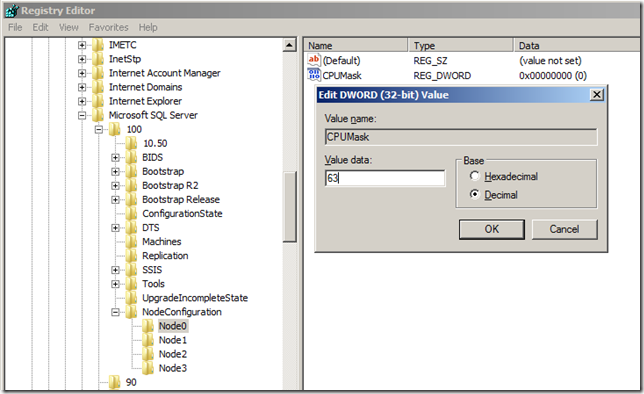Image resolution: width=644 pixels, height=394 pixels.
Task: Select the IMETC folder icon
Action: click(98, 45)
